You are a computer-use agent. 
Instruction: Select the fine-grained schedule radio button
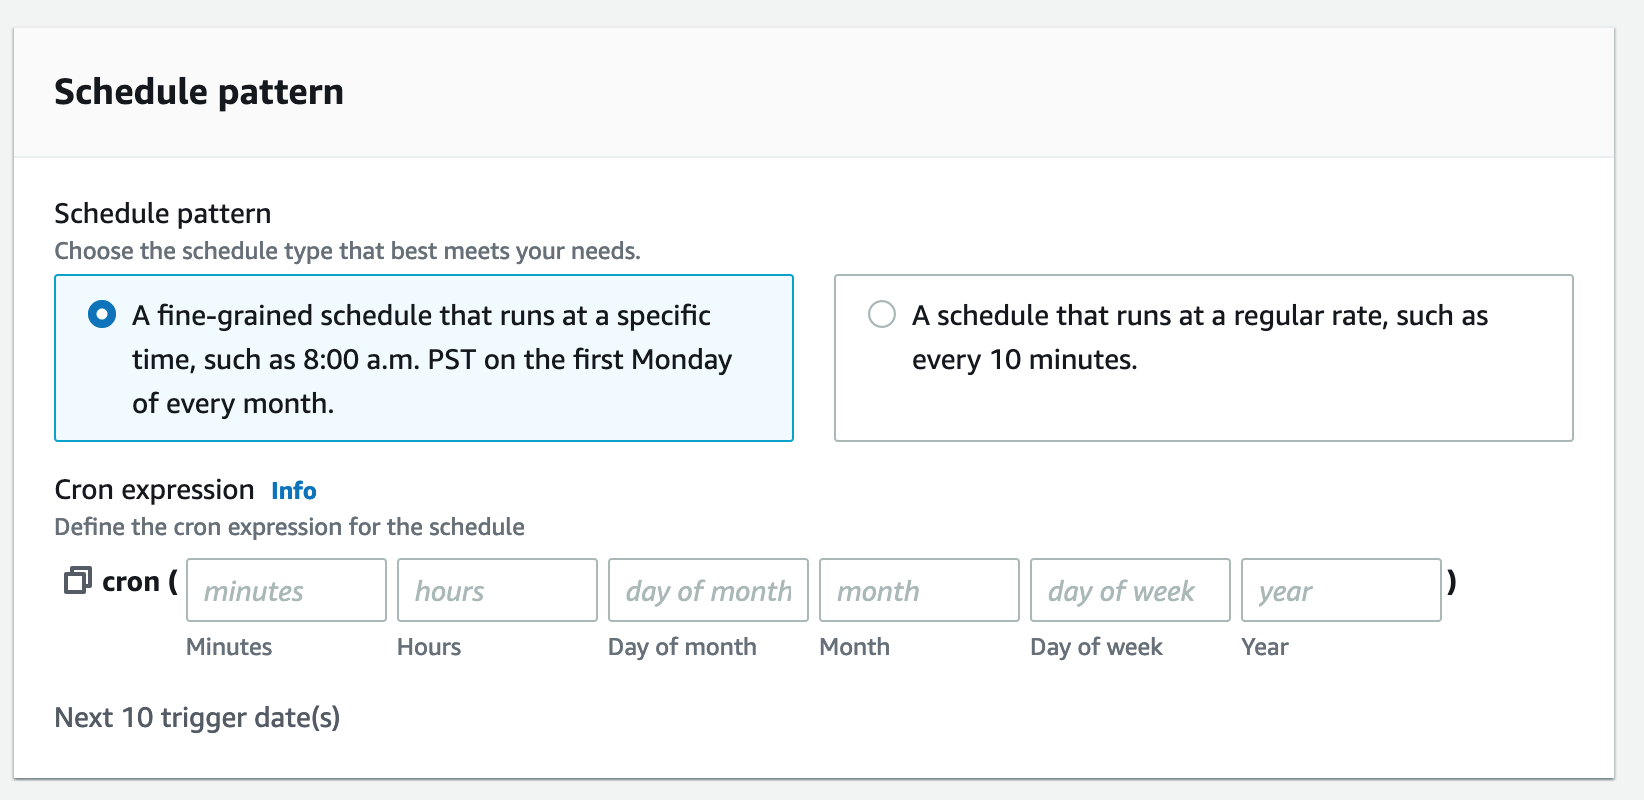coord(102,315)
